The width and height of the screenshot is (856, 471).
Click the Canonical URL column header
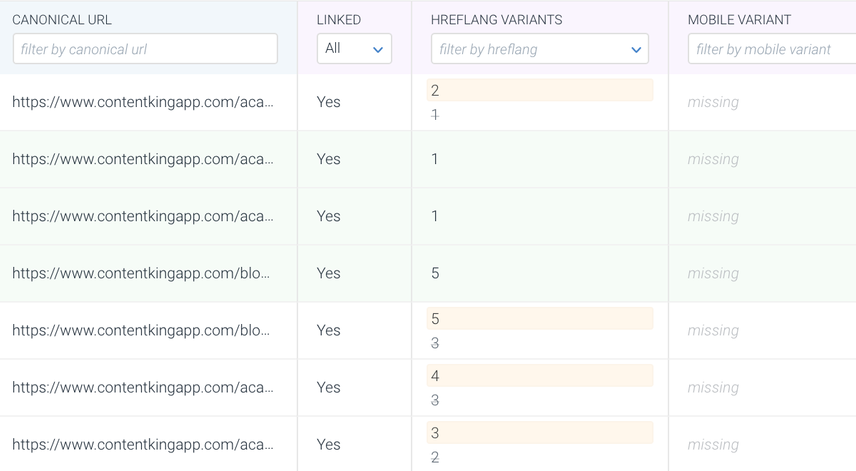62,20
